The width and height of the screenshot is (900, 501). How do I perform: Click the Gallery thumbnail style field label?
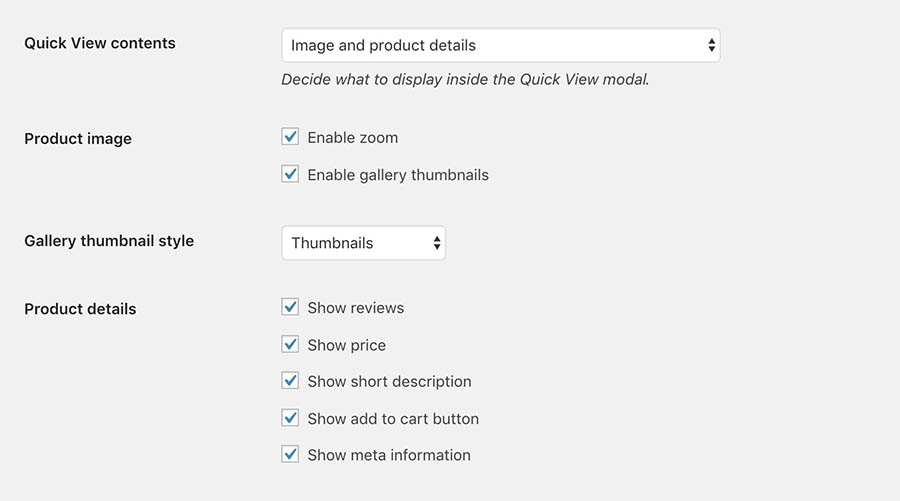pos(109,241)
